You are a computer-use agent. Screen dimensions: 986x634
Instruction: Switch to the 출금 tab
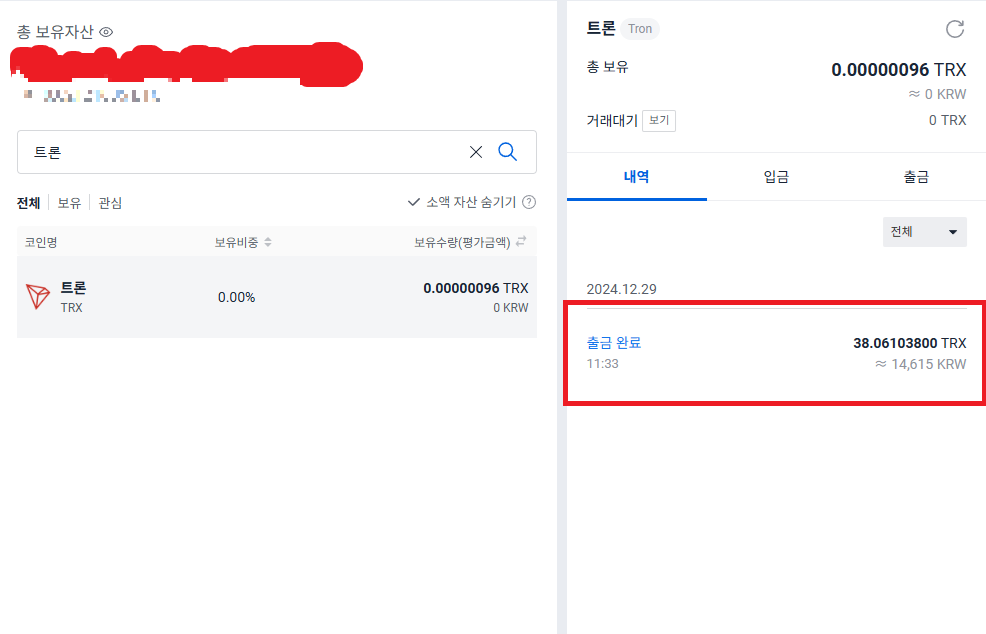(916, 177)
